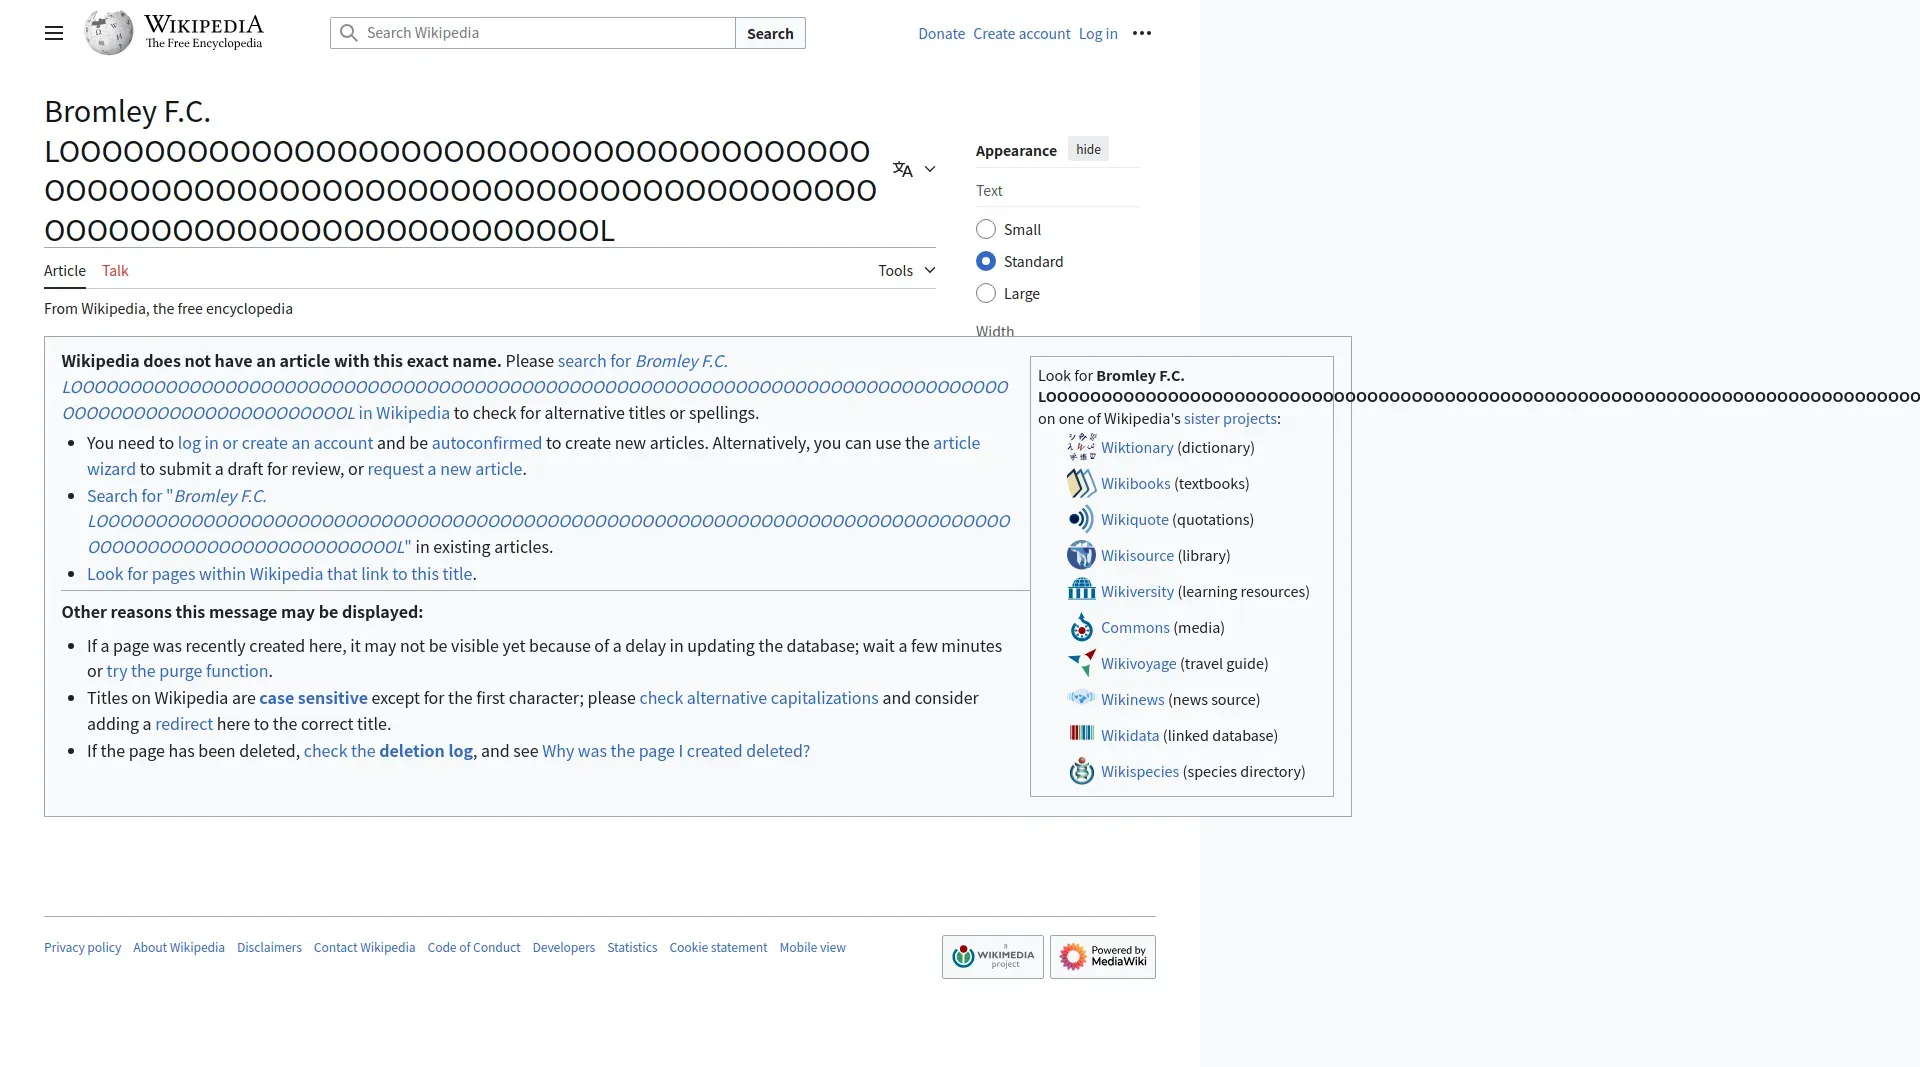
Task: Open the Commons media link
Action: point(1135,627)
